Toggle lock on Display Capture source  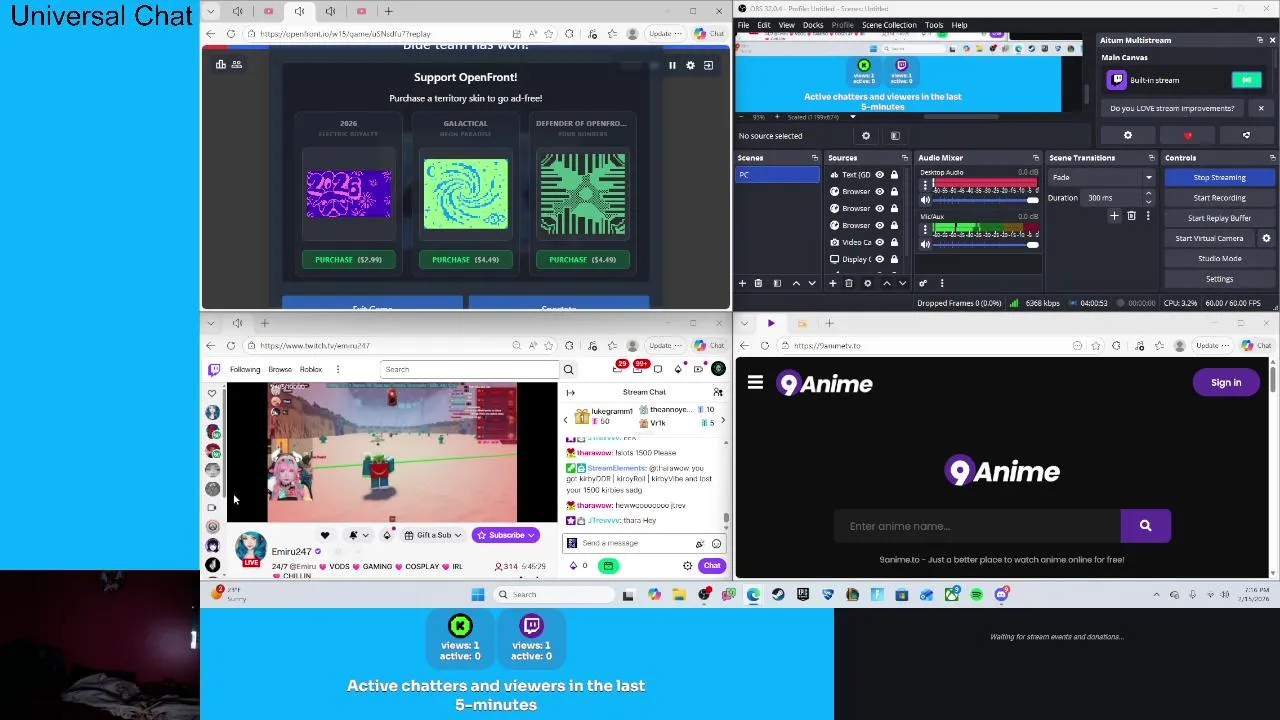[x=894, y=259]
